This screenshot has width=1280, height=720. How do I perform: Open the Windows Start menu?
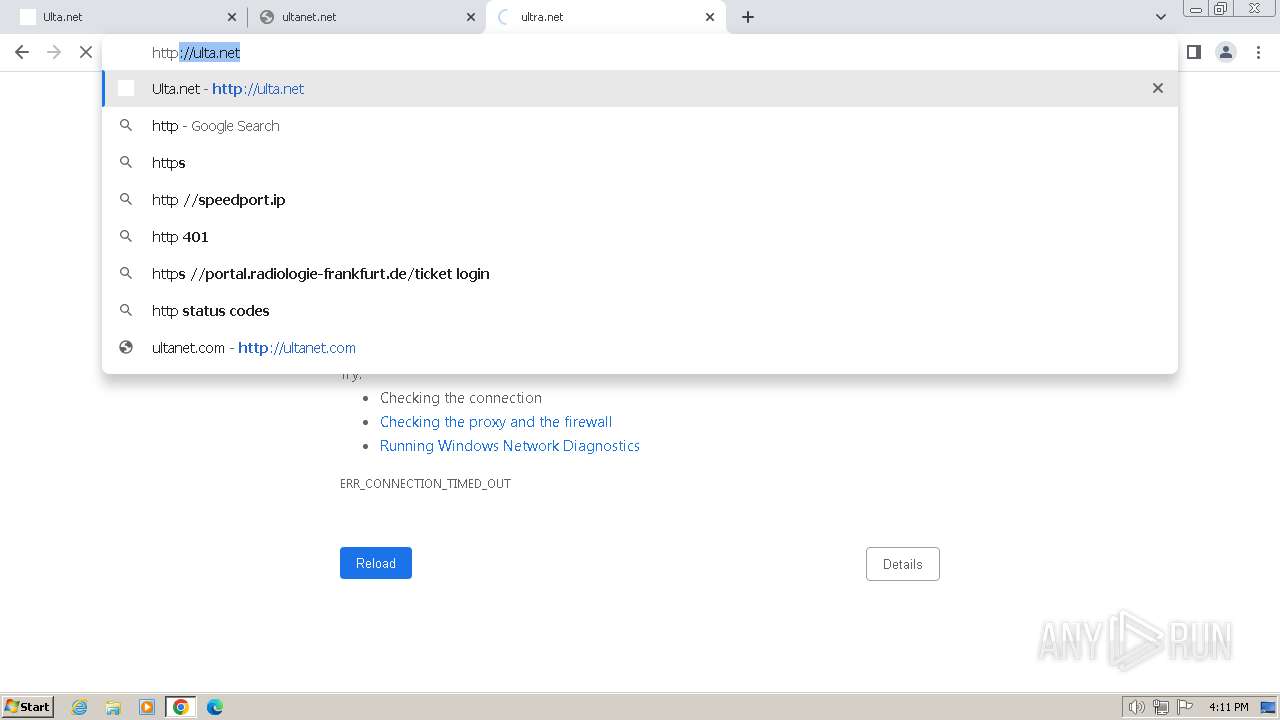(x=28, y=706)
